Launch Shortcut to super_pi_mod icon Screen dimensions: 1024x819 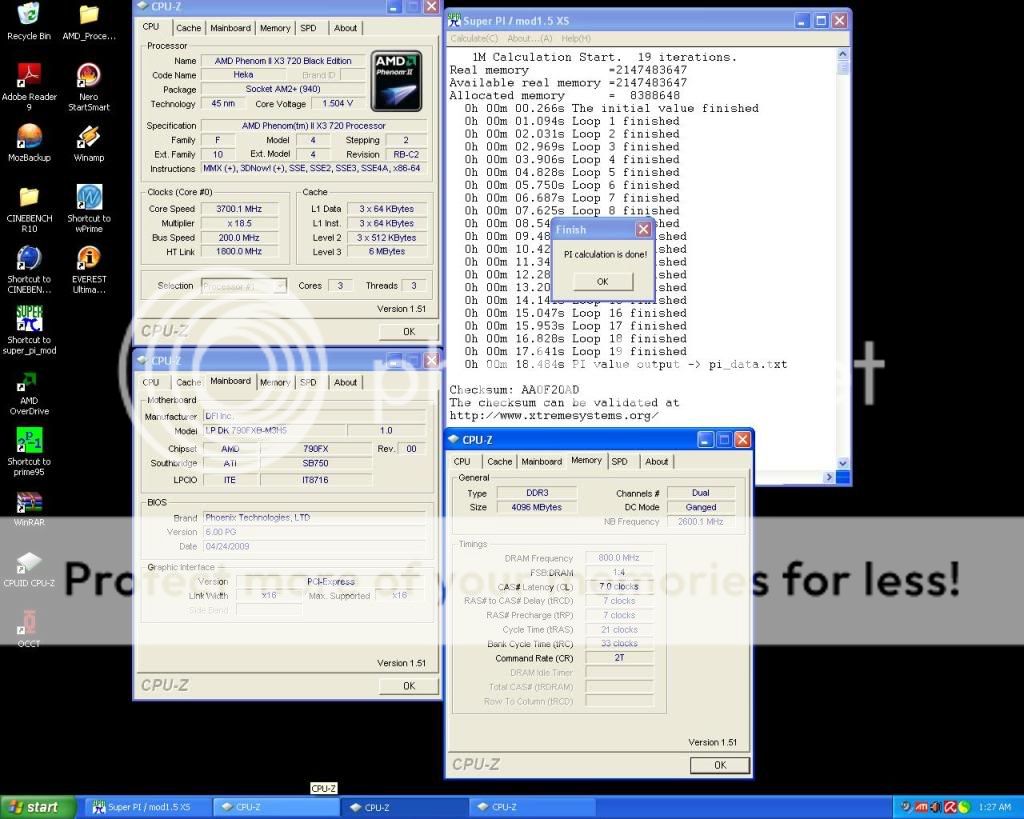(x=29, y=330)
